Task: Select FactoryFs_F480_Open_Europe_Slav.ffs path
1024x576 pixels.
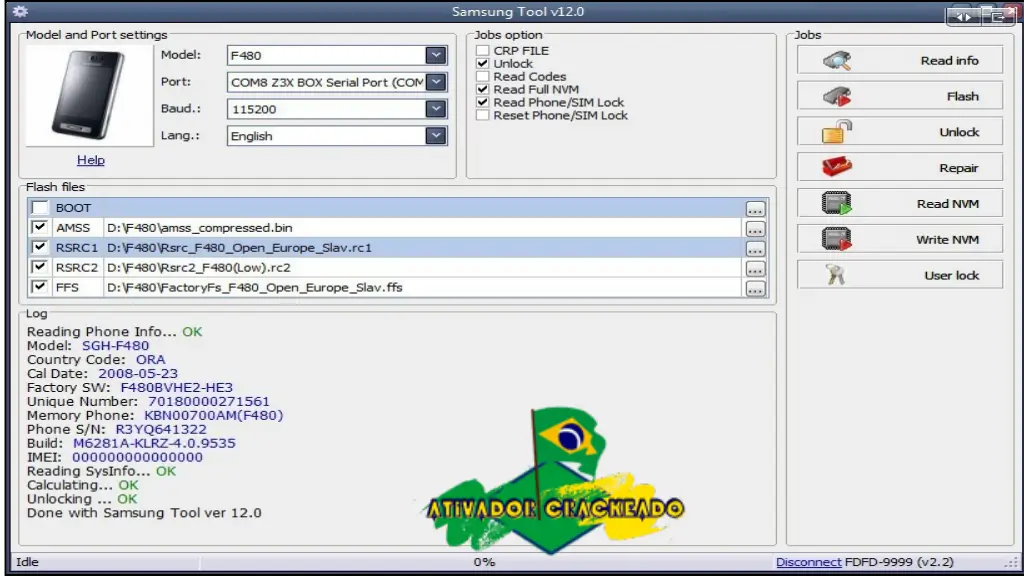Action: [255, 287]
